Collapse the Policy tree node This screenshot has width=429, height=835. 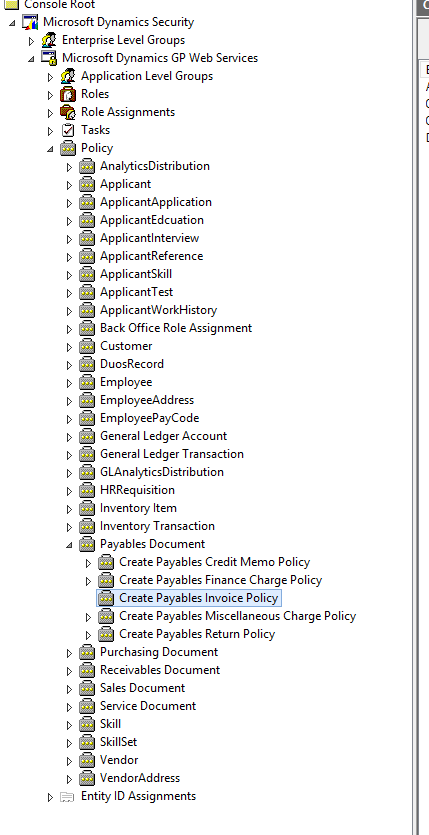click(x=50, y=149)
